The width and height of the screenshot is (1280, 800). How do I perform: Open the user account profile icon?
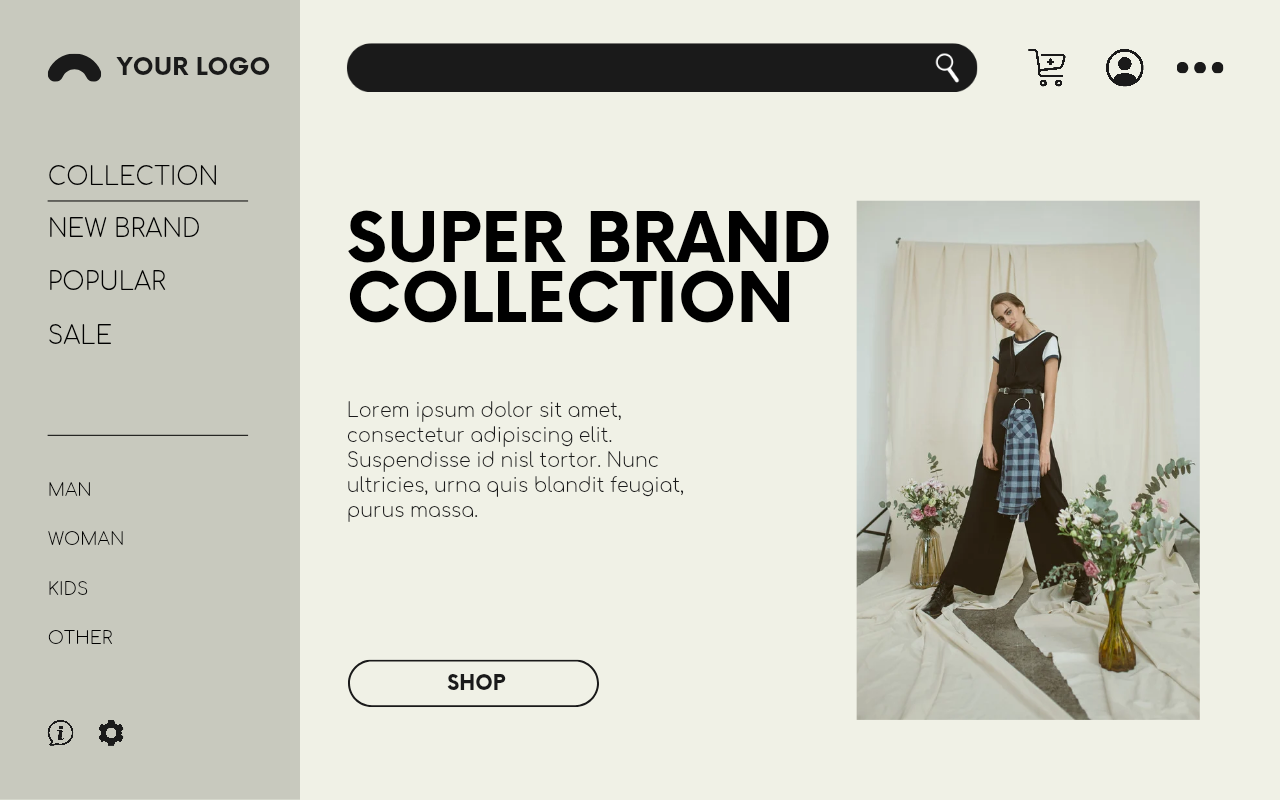(1124, 68)
